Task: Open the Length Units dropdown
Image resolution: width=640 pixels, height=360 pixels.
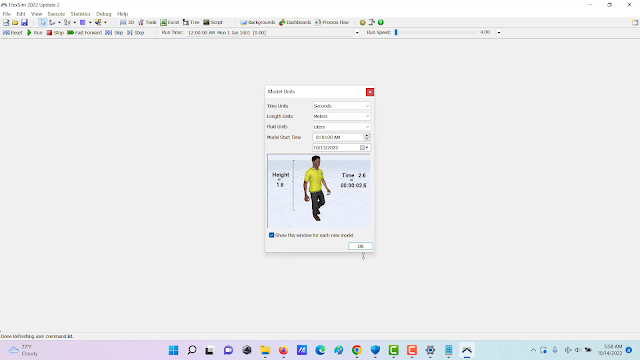Action: [x=341, y=116]
